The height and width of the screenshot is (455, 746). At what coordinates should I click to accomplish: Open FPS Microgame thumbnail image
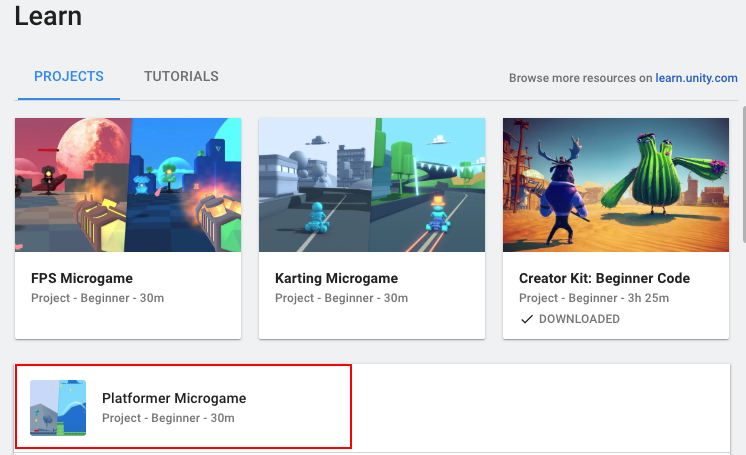pyautogui.click(x=128, y=185)
